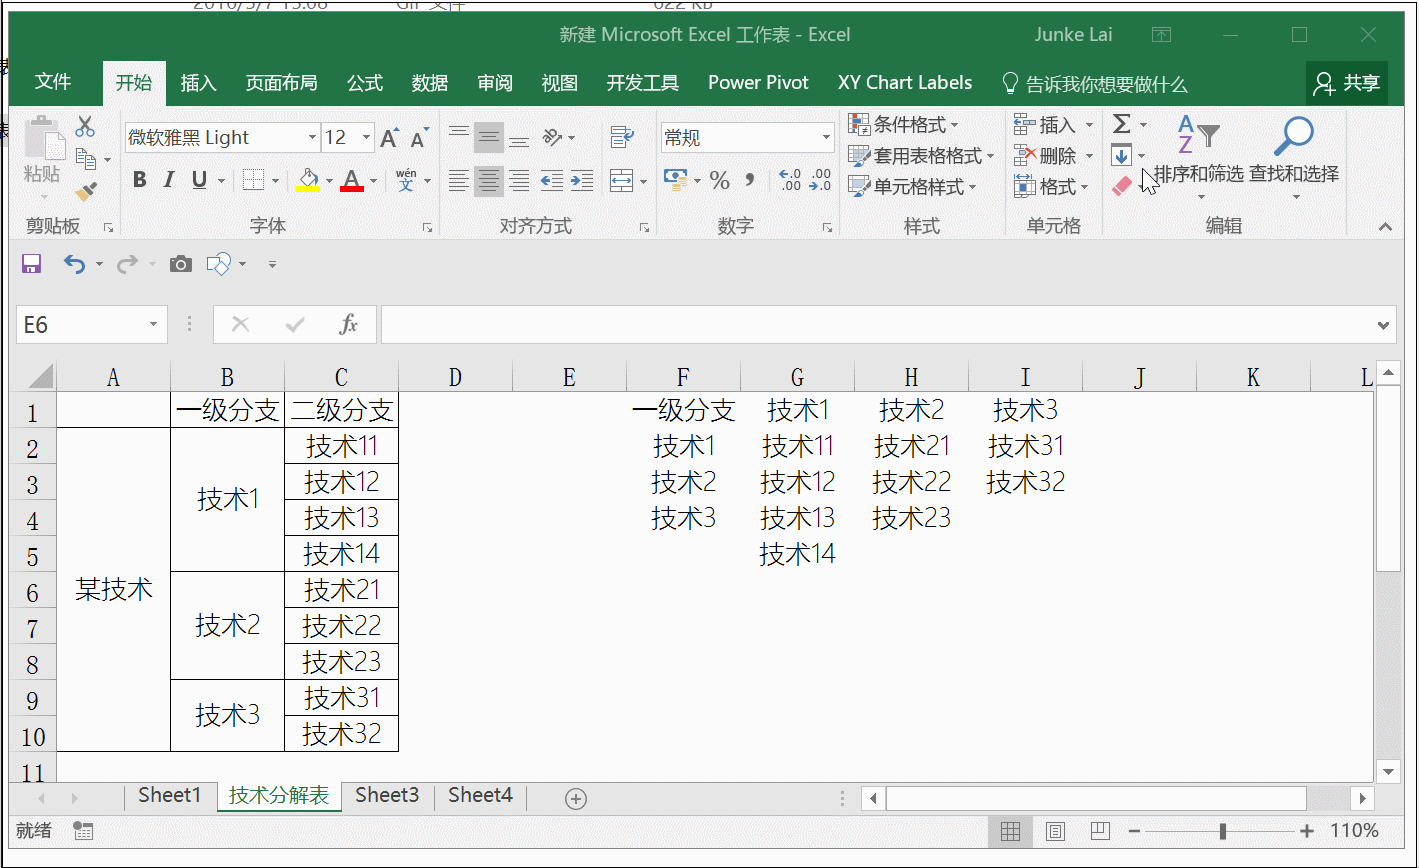
Task: Expand the number format dropdown showing 常规
Action: coord(826,138)
